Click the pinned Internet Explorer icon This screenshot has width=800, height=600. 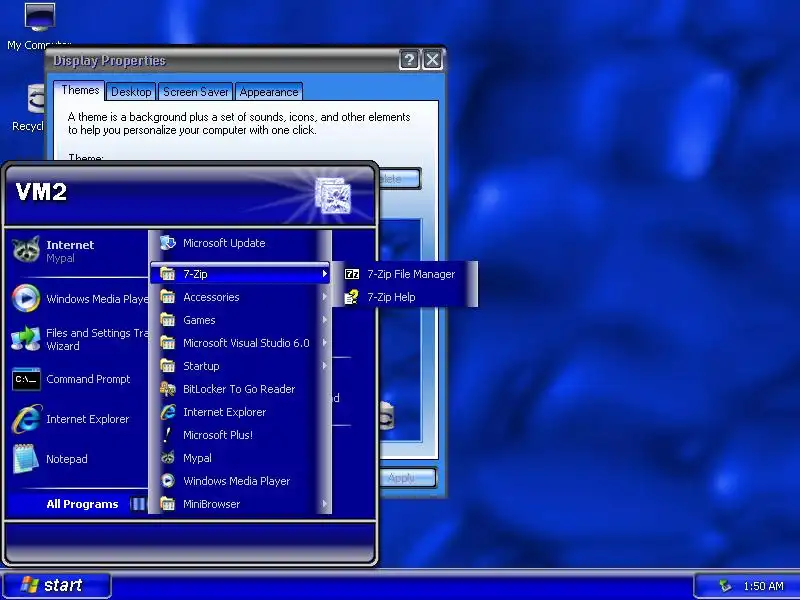[x=26, y=419]
